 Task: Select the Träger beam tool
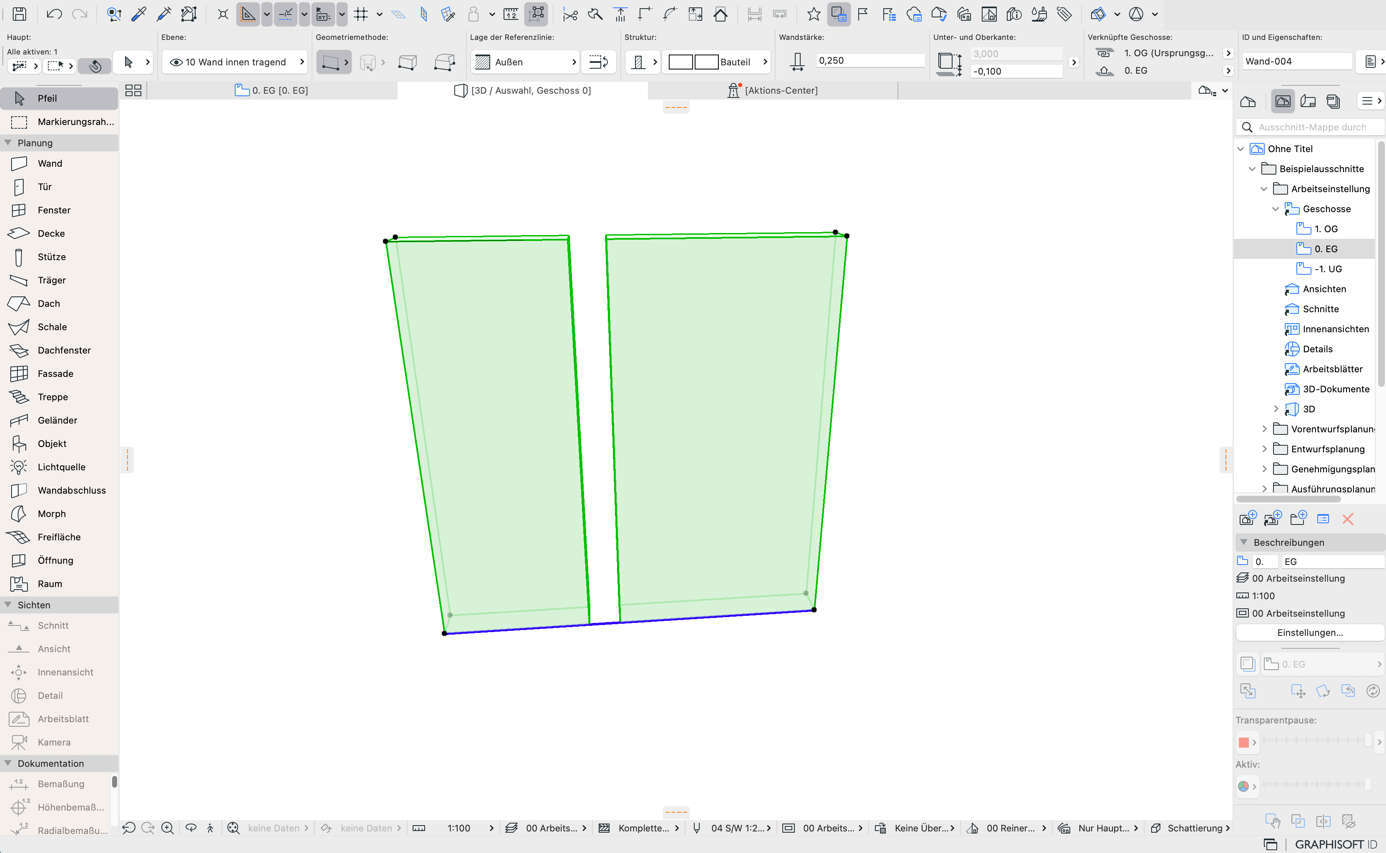pos(59,280)
